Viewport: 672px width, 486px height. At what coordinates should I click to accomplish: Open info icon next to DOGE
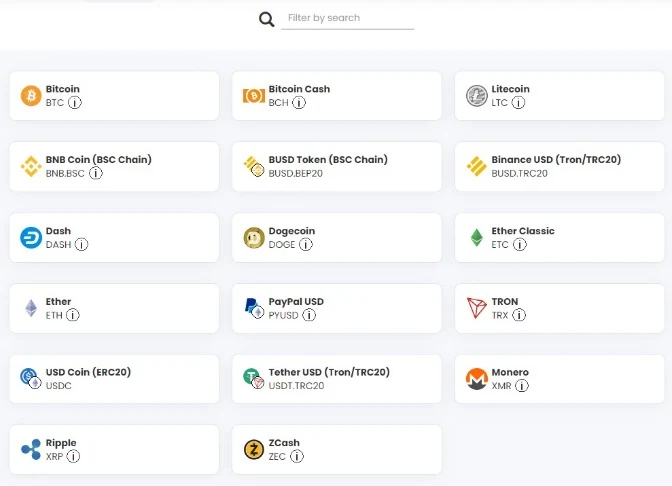click(x=306, y=244)
